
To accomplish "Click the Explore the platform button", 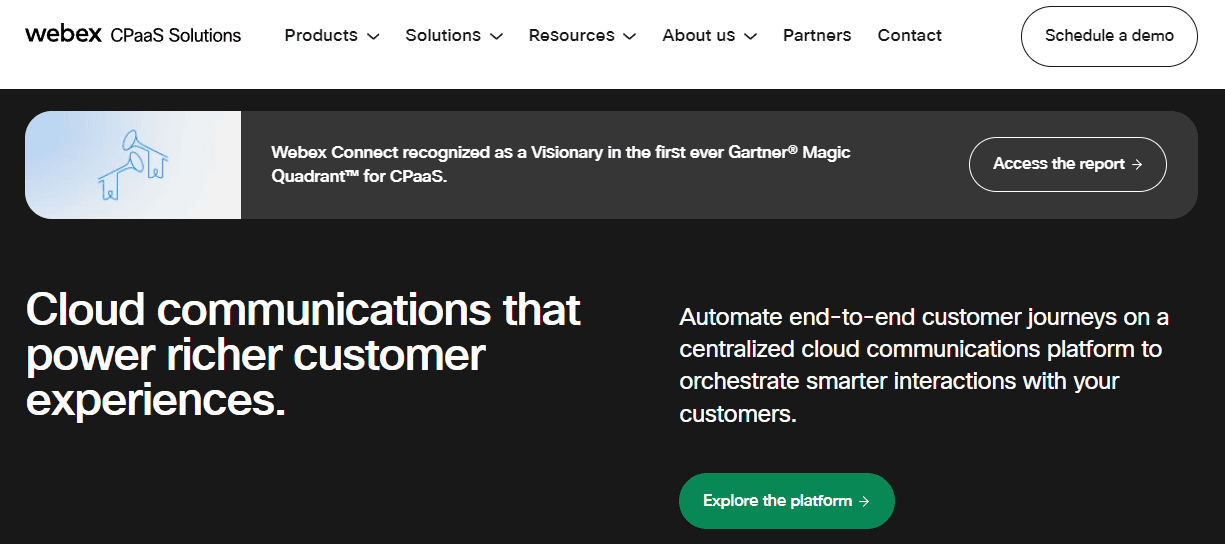I will (x=787, y=501).
